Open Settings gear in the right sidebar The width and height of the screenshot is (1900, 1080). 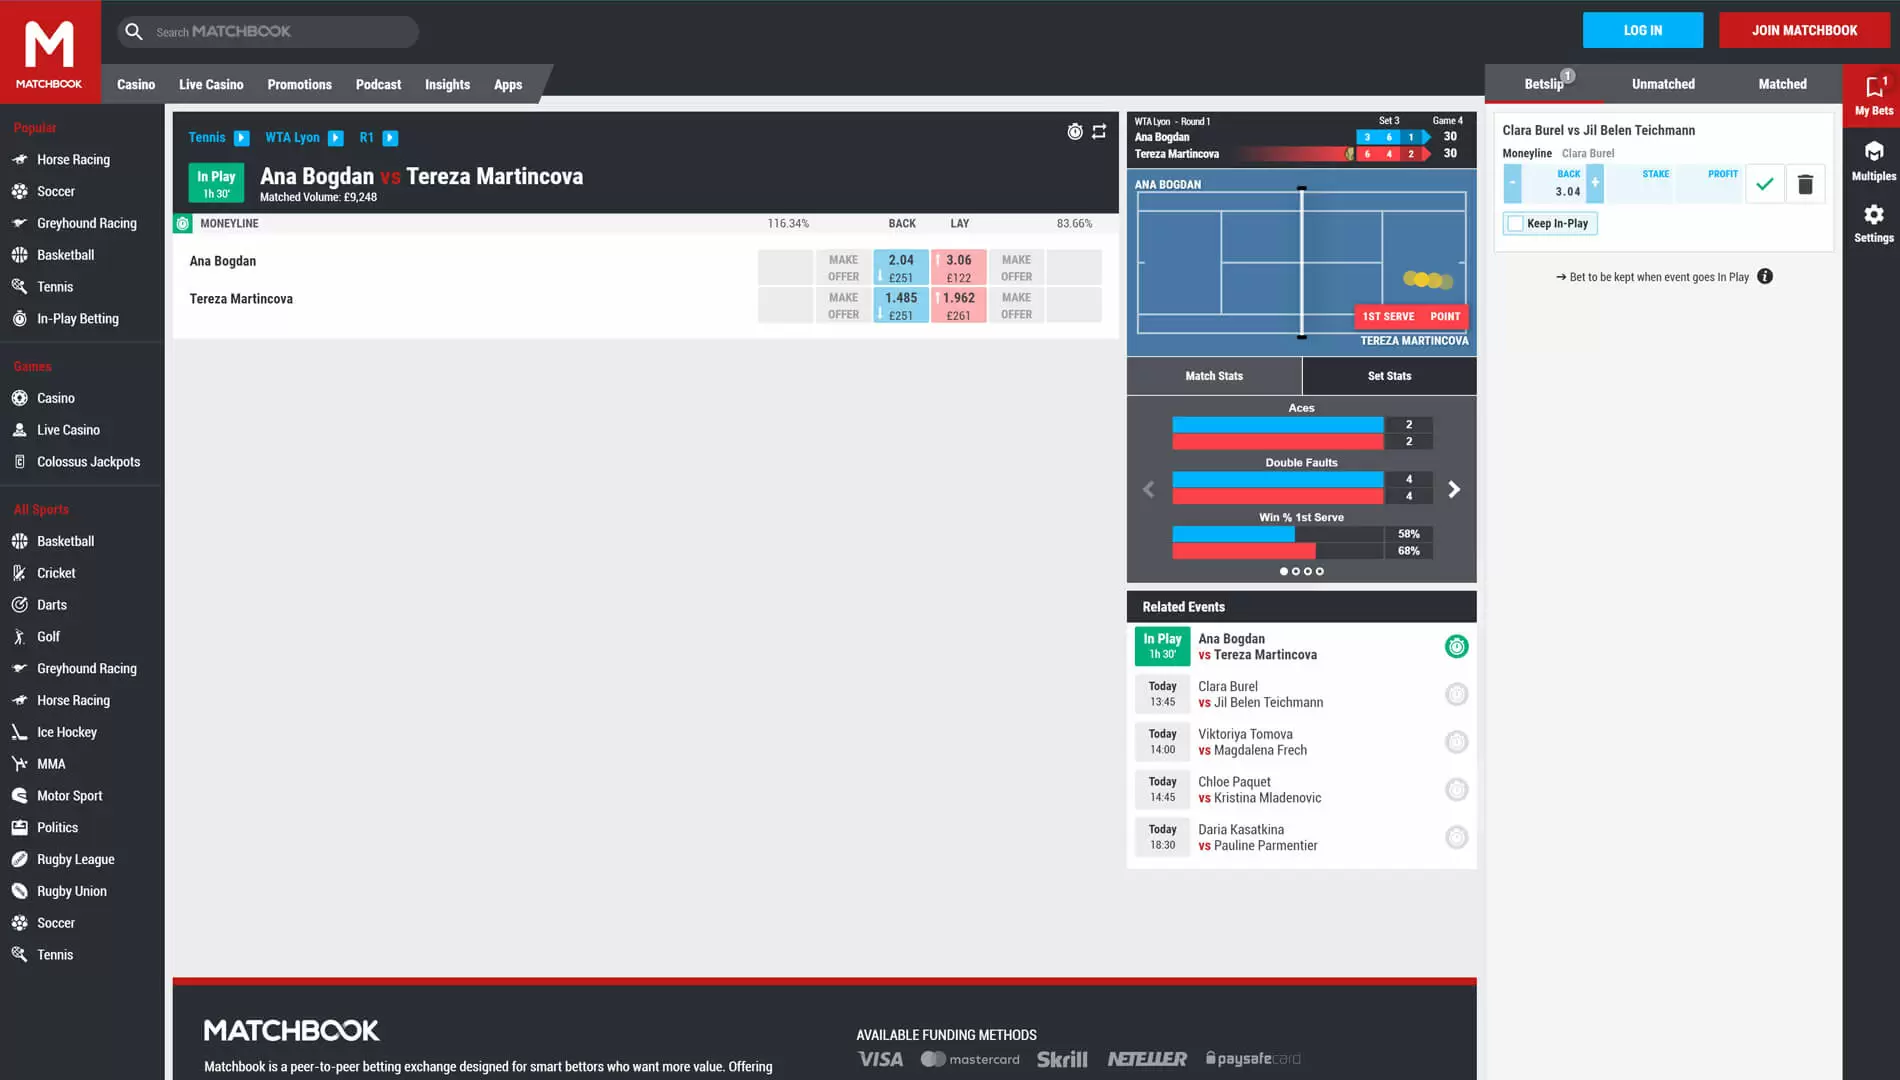coord(1873,223)
